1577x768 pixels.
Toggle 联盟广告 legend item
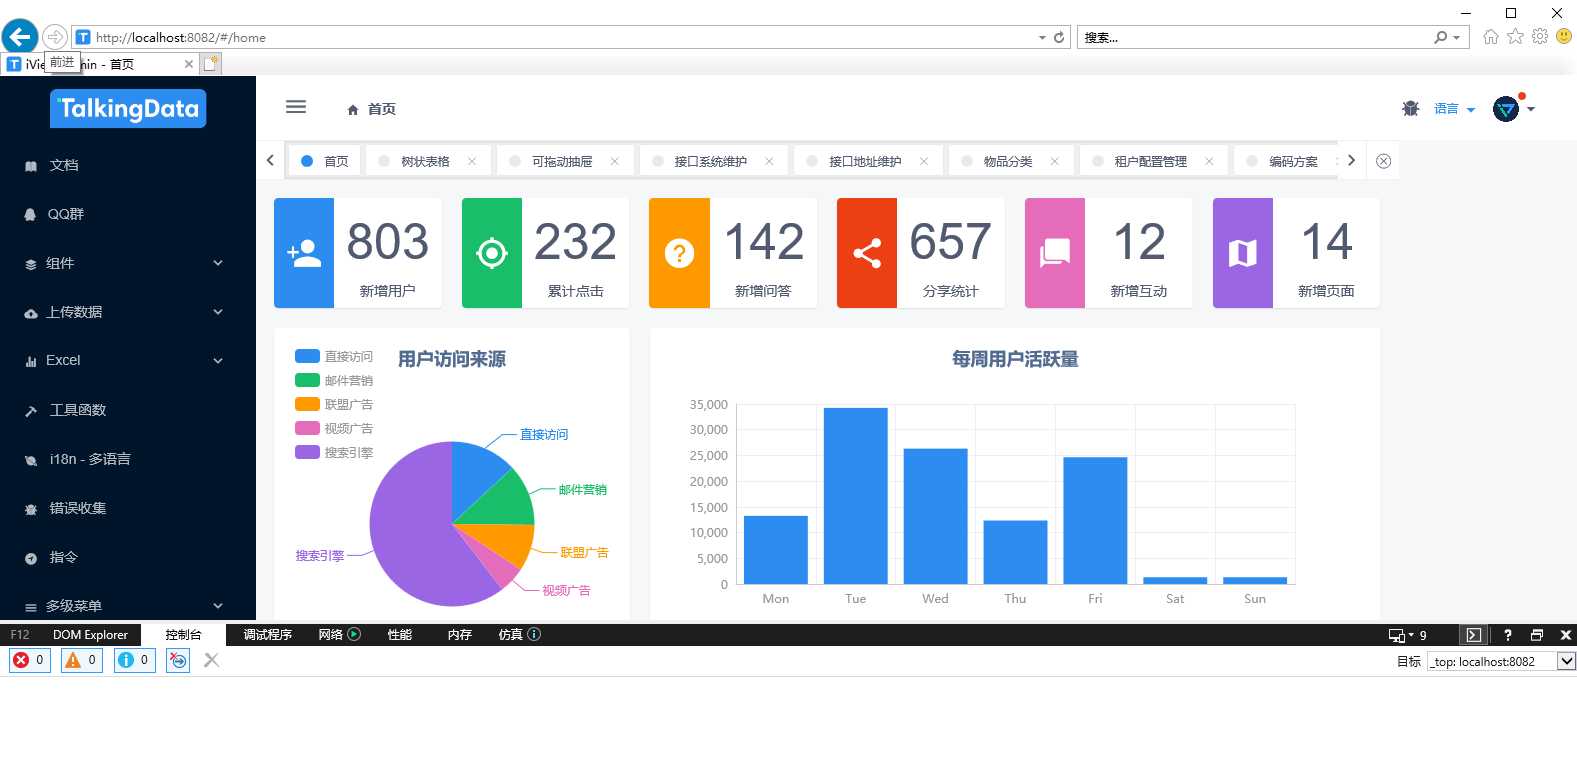coord(334,404)
